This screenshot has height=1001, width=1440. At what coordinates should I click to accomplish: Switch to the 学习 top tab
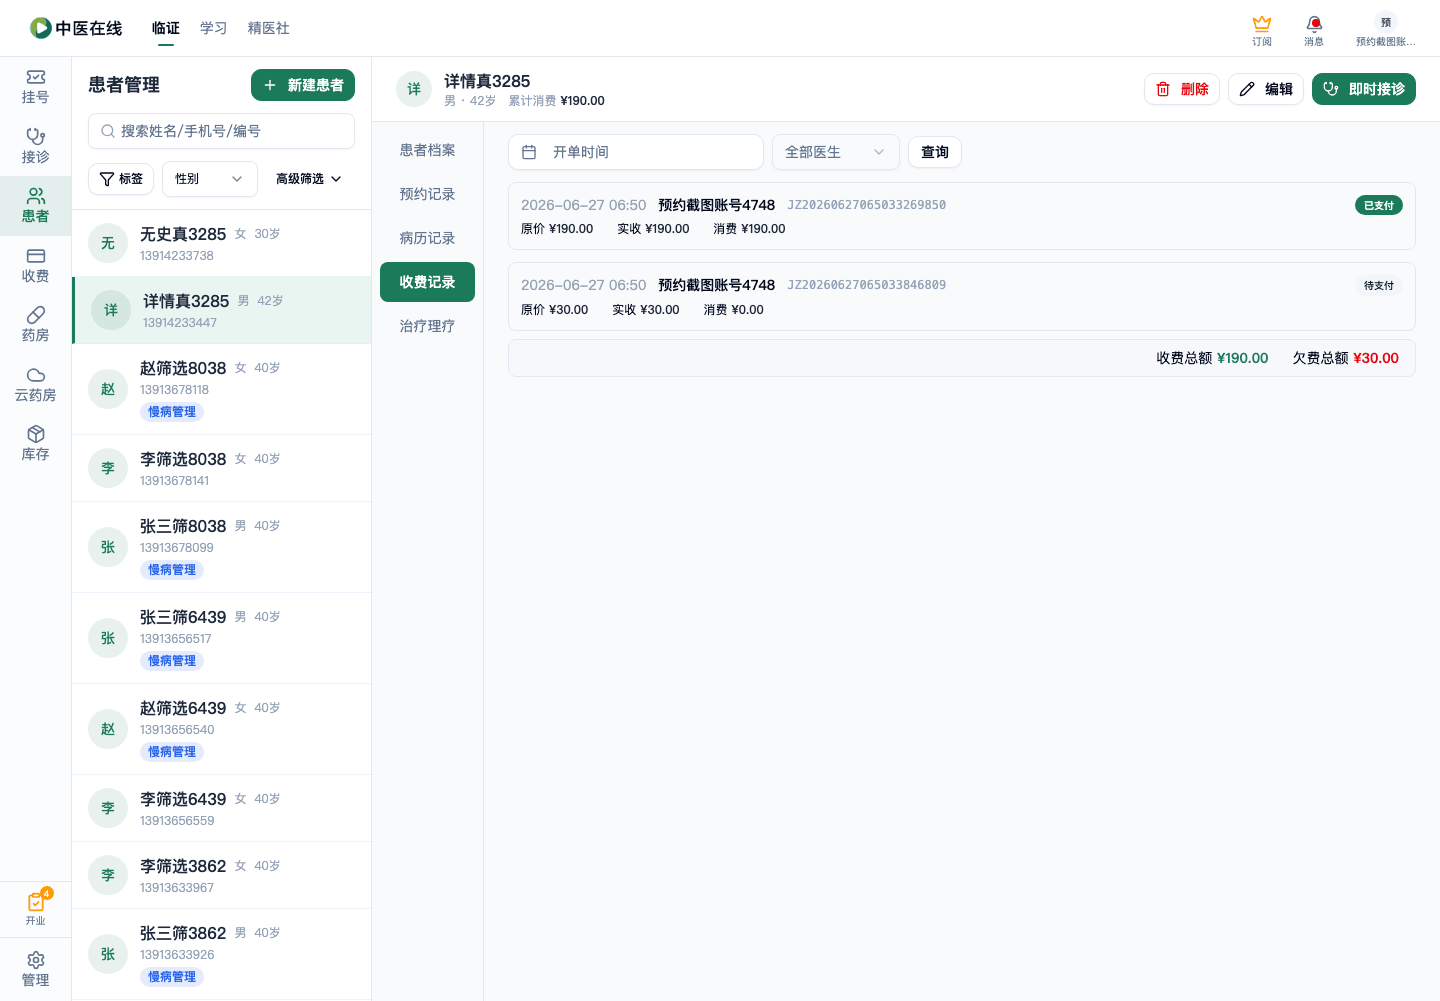[213, 28]
